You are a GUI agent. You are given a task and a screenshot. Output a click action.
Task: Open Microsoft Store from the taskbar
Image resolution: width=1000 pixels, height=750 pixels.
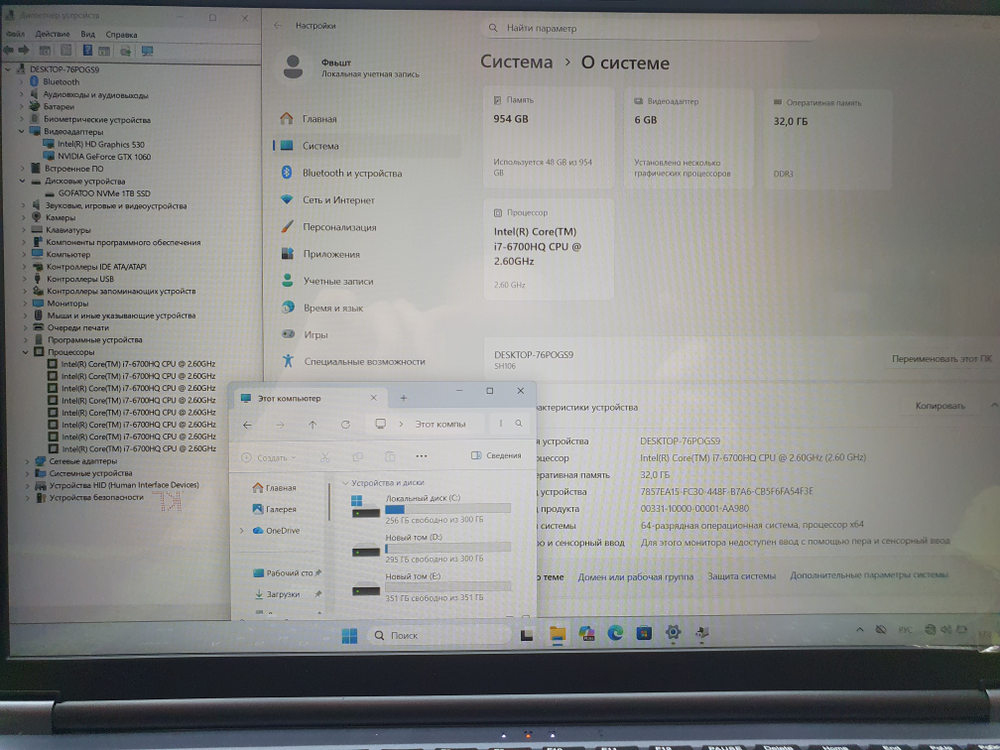[643, 633]
